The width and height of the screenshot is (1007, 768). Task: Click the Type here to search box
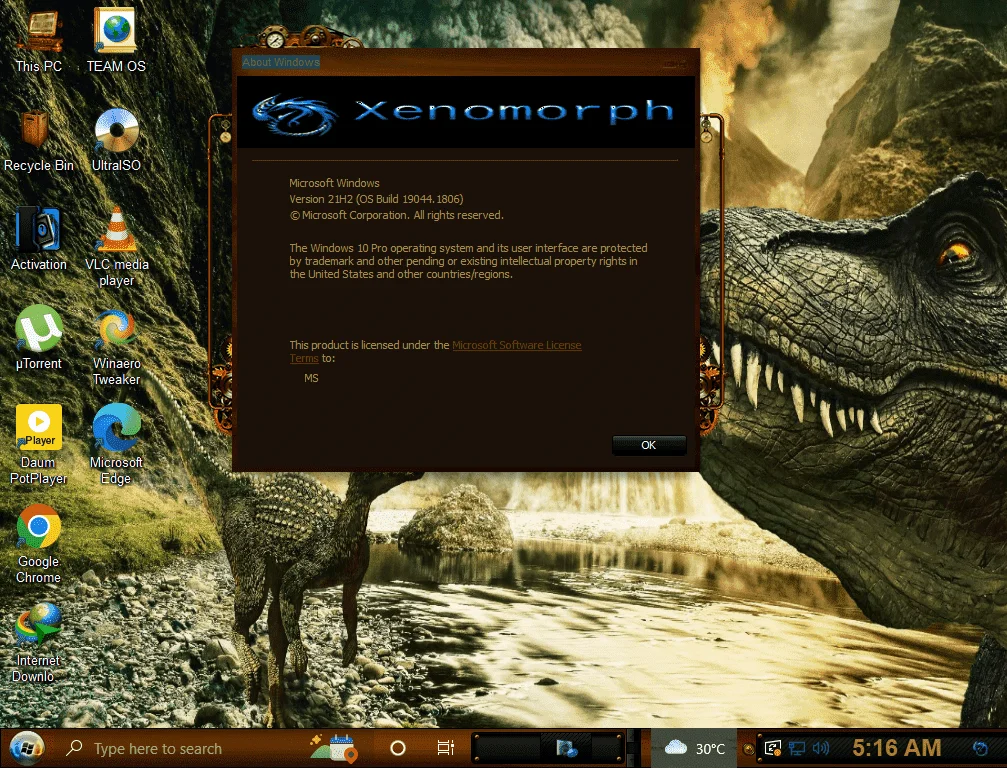click(158, 749)
